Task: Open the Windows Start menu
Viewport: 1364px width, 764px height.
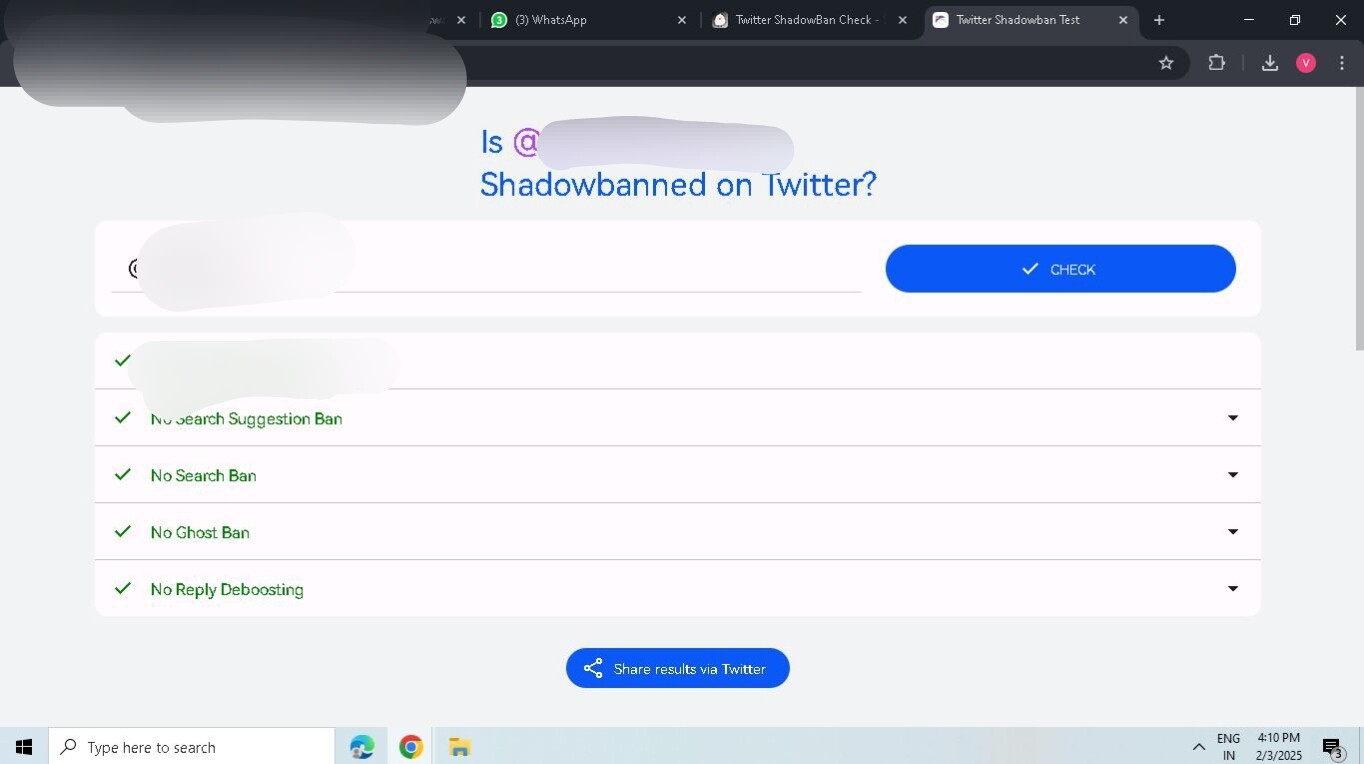Action: (x=24, y=747)
